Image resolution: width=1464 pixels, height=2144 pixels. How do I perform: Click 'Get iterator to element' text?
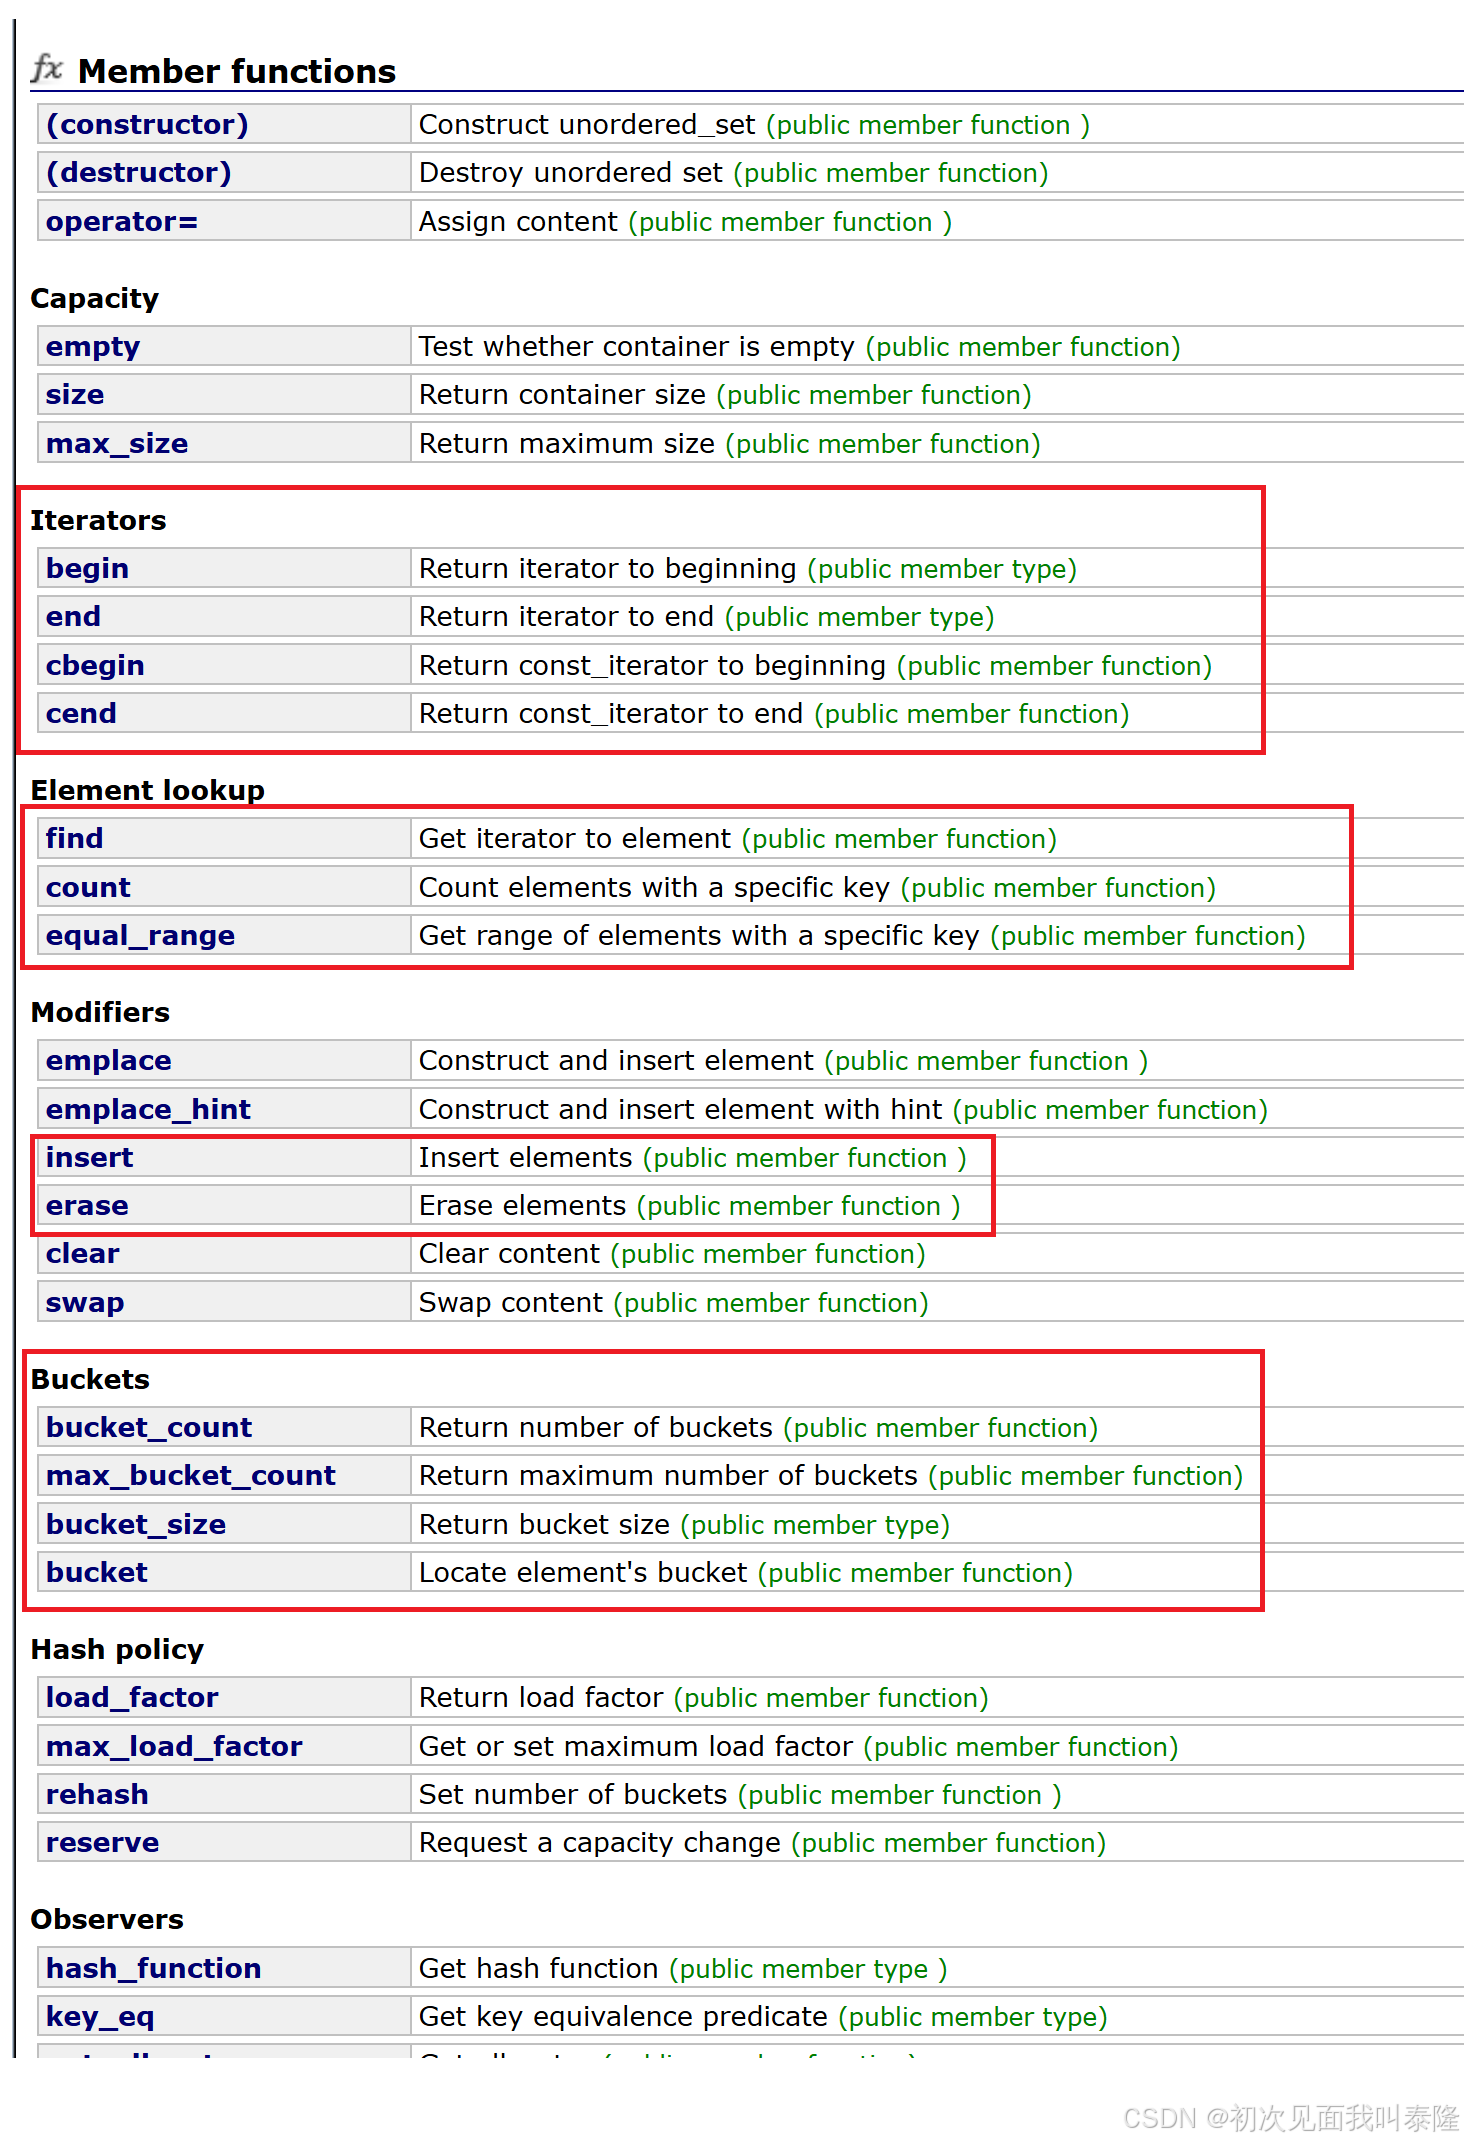point(575,838)
